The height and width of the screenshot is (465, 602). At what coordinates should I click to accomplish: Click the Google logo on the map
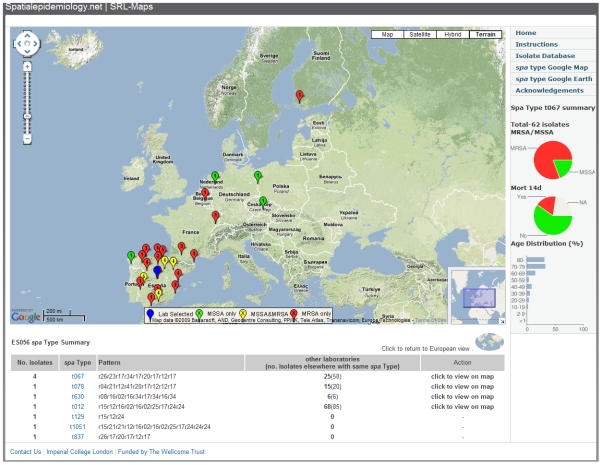pos(26,317)
